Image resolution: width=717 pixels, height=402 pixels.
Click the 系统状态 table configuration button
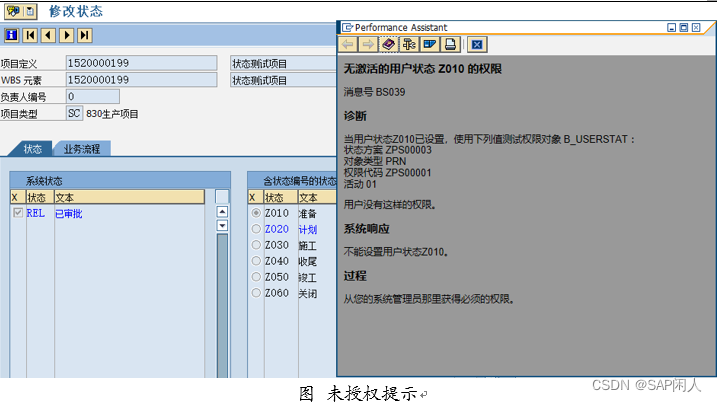222,197
